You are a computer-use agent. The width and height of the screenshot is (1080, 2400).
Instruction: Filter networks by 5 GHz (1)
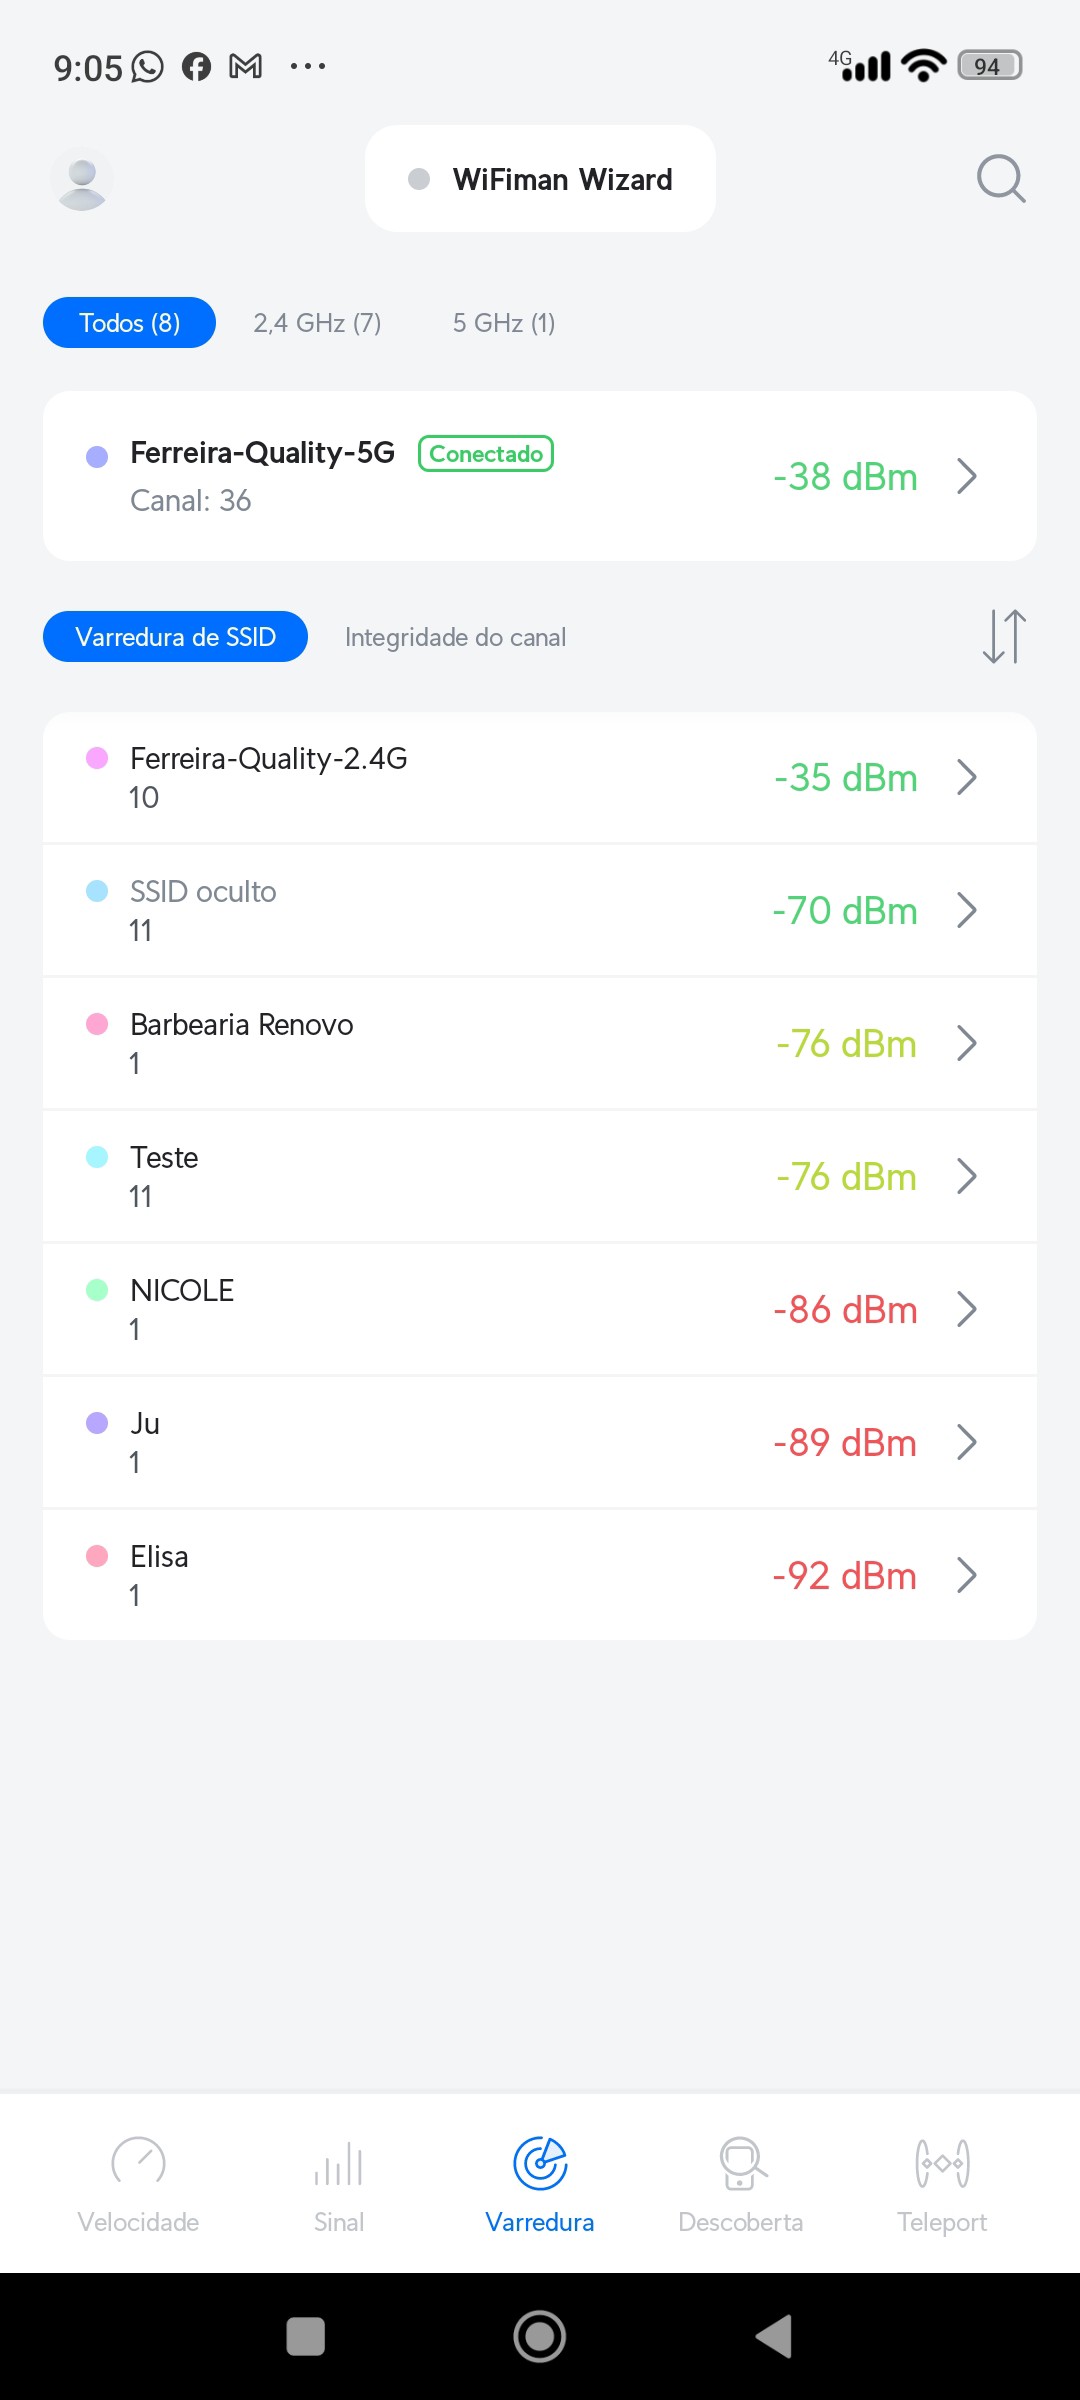tap(504, 323)
